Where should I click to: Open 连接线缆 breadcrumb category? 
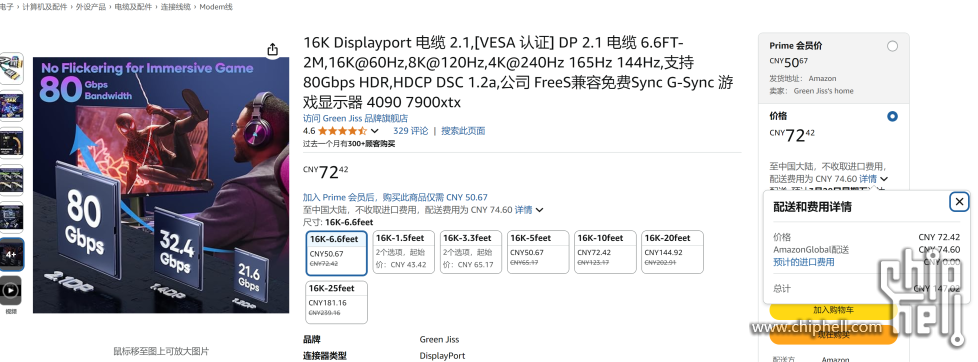tap(177, 7)
